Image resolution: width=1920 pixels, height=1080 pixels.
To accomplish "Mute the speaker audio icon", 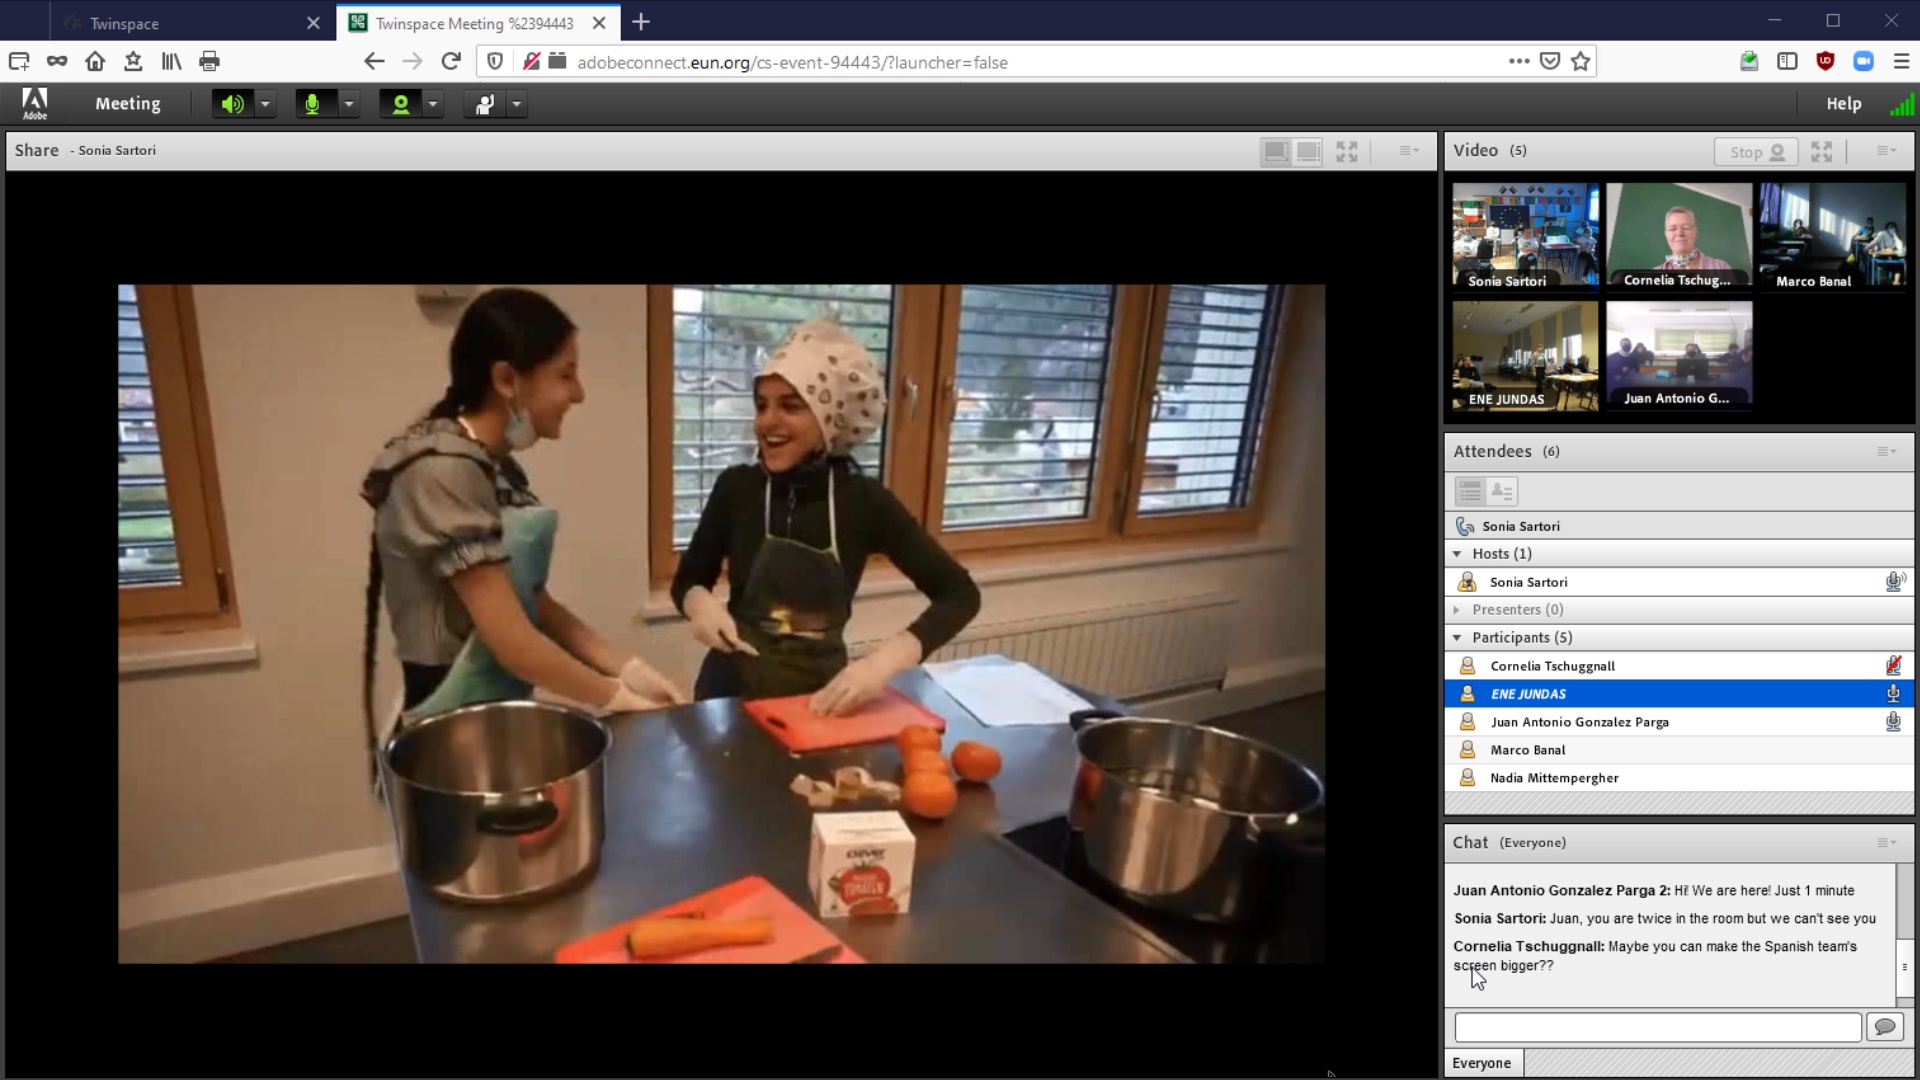I will [232, 104].
